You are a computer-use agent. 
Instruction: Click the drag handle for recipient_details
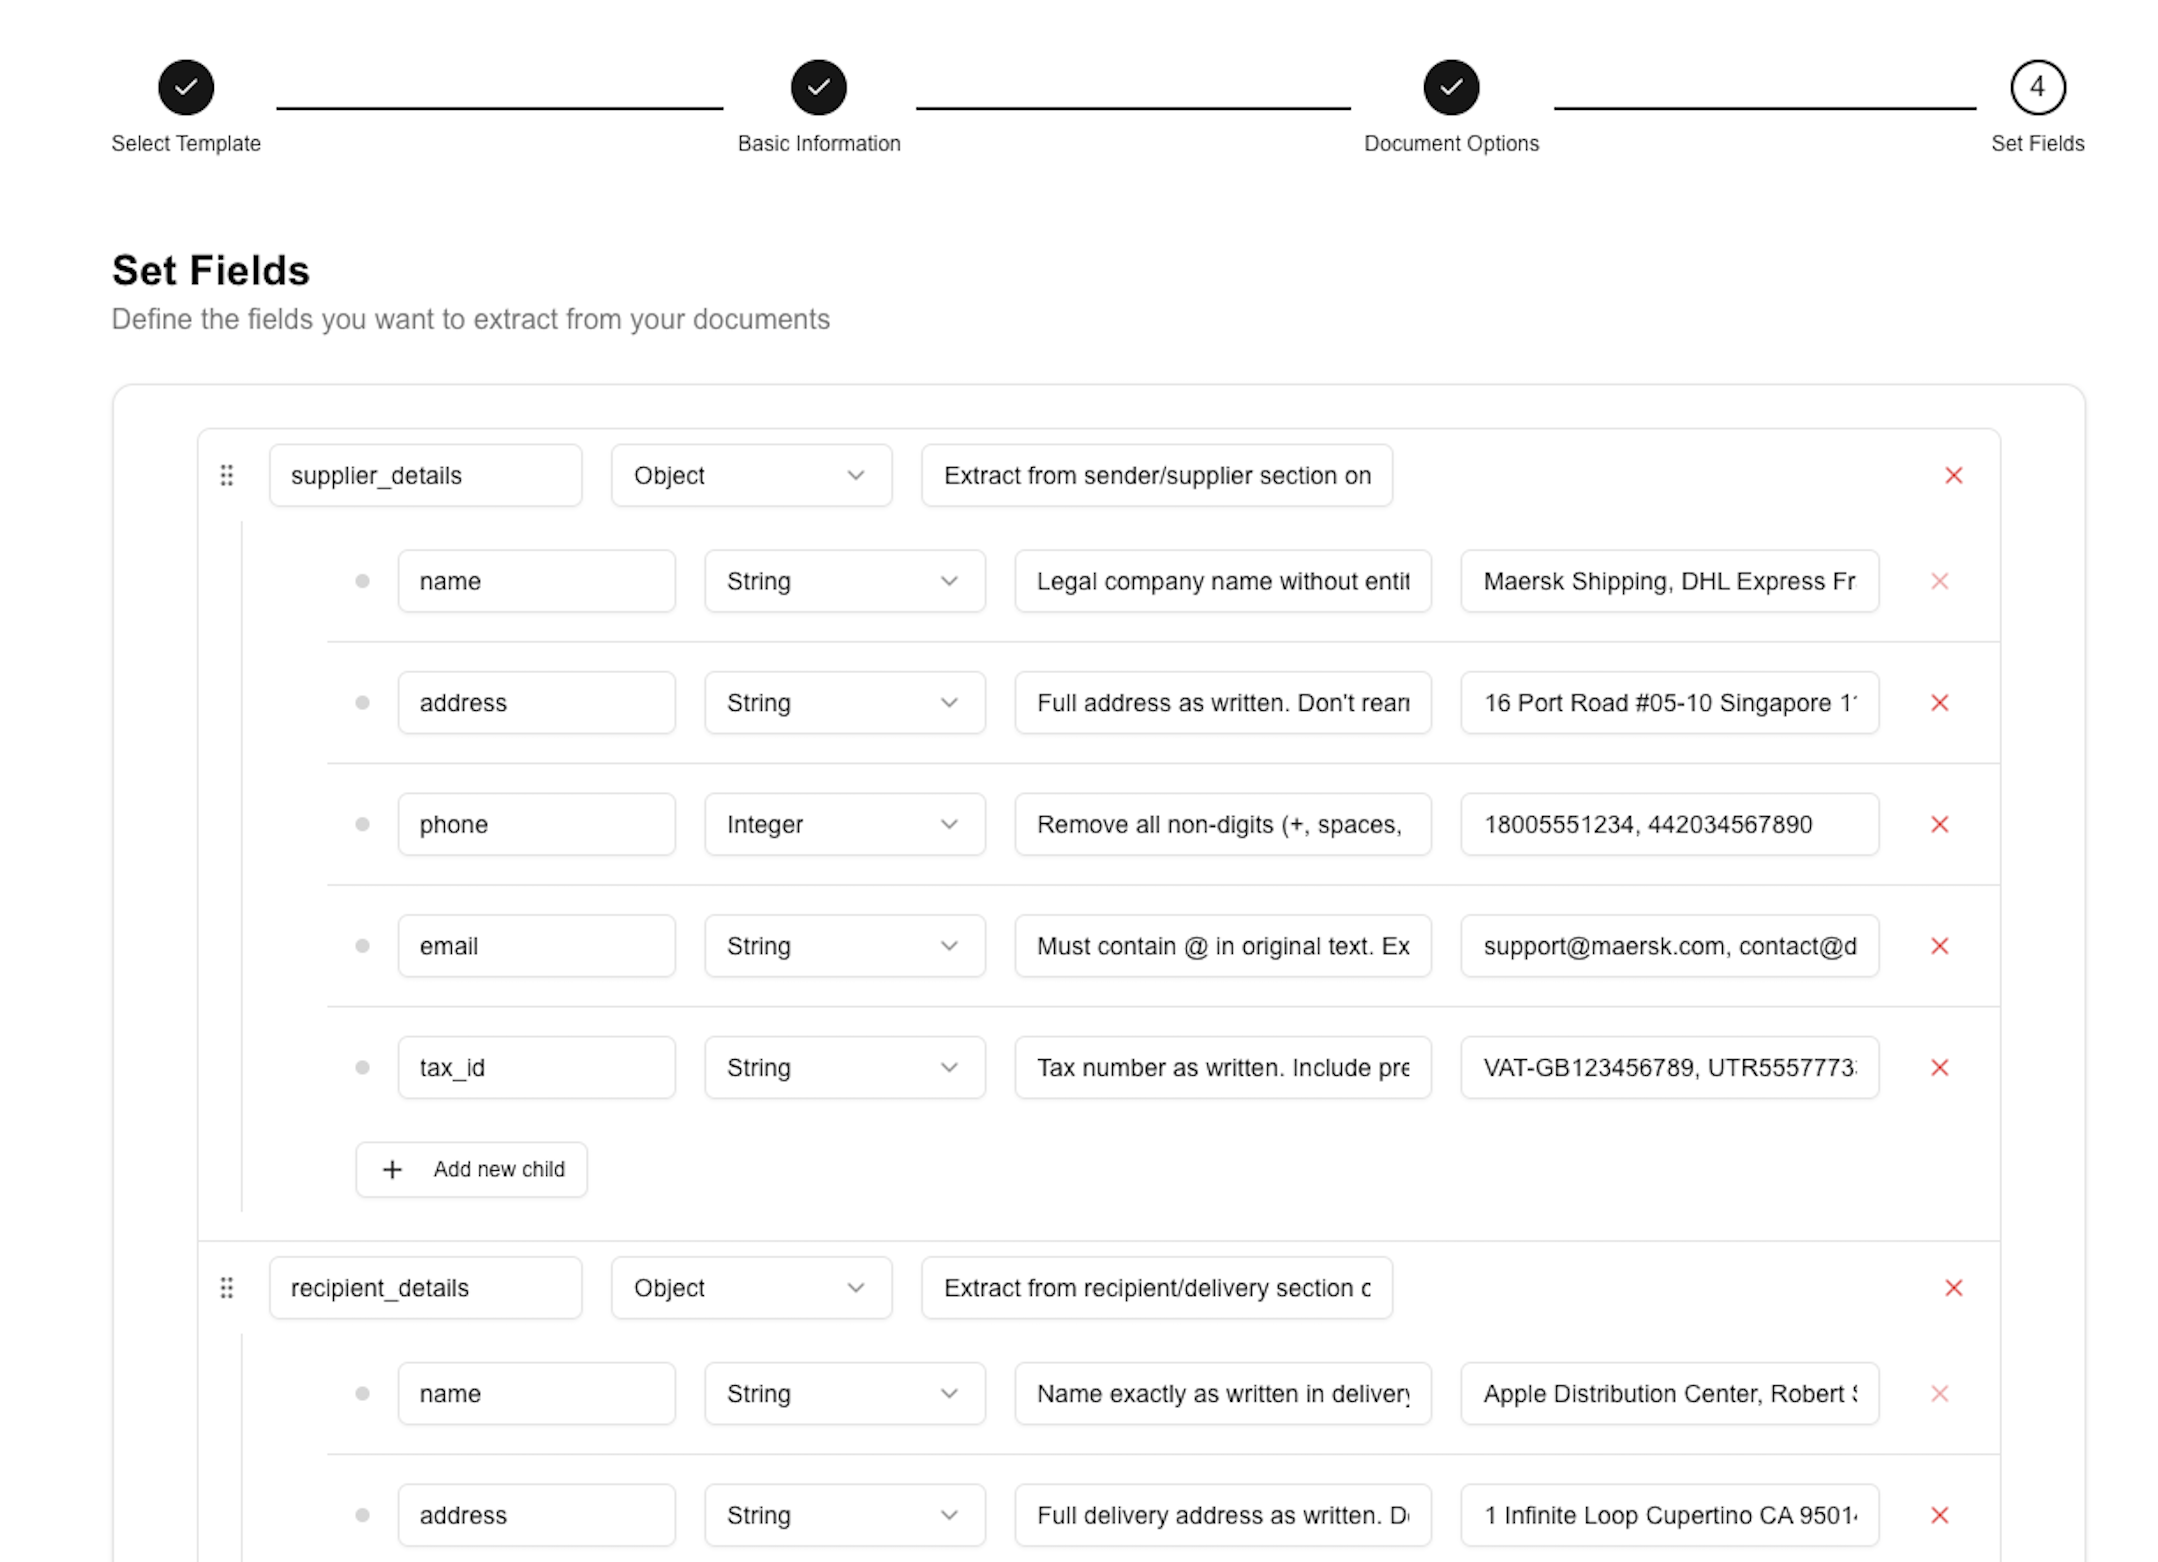point(228,1289)
